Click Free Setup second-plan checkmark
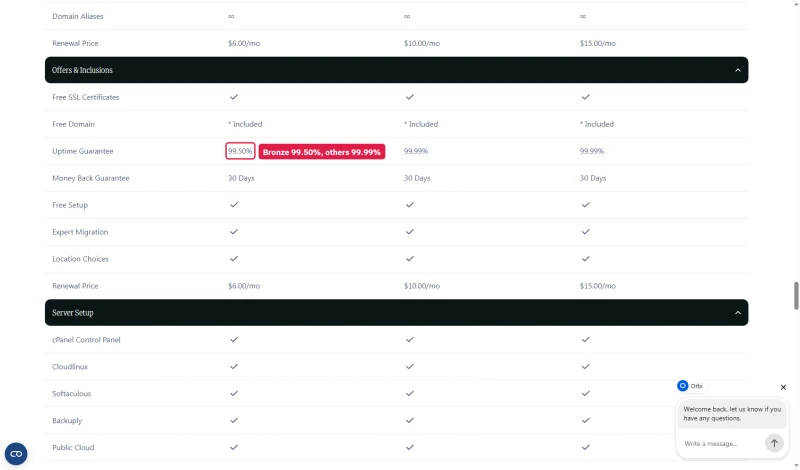This screenshot has height=470, width=800. point(410,205)
